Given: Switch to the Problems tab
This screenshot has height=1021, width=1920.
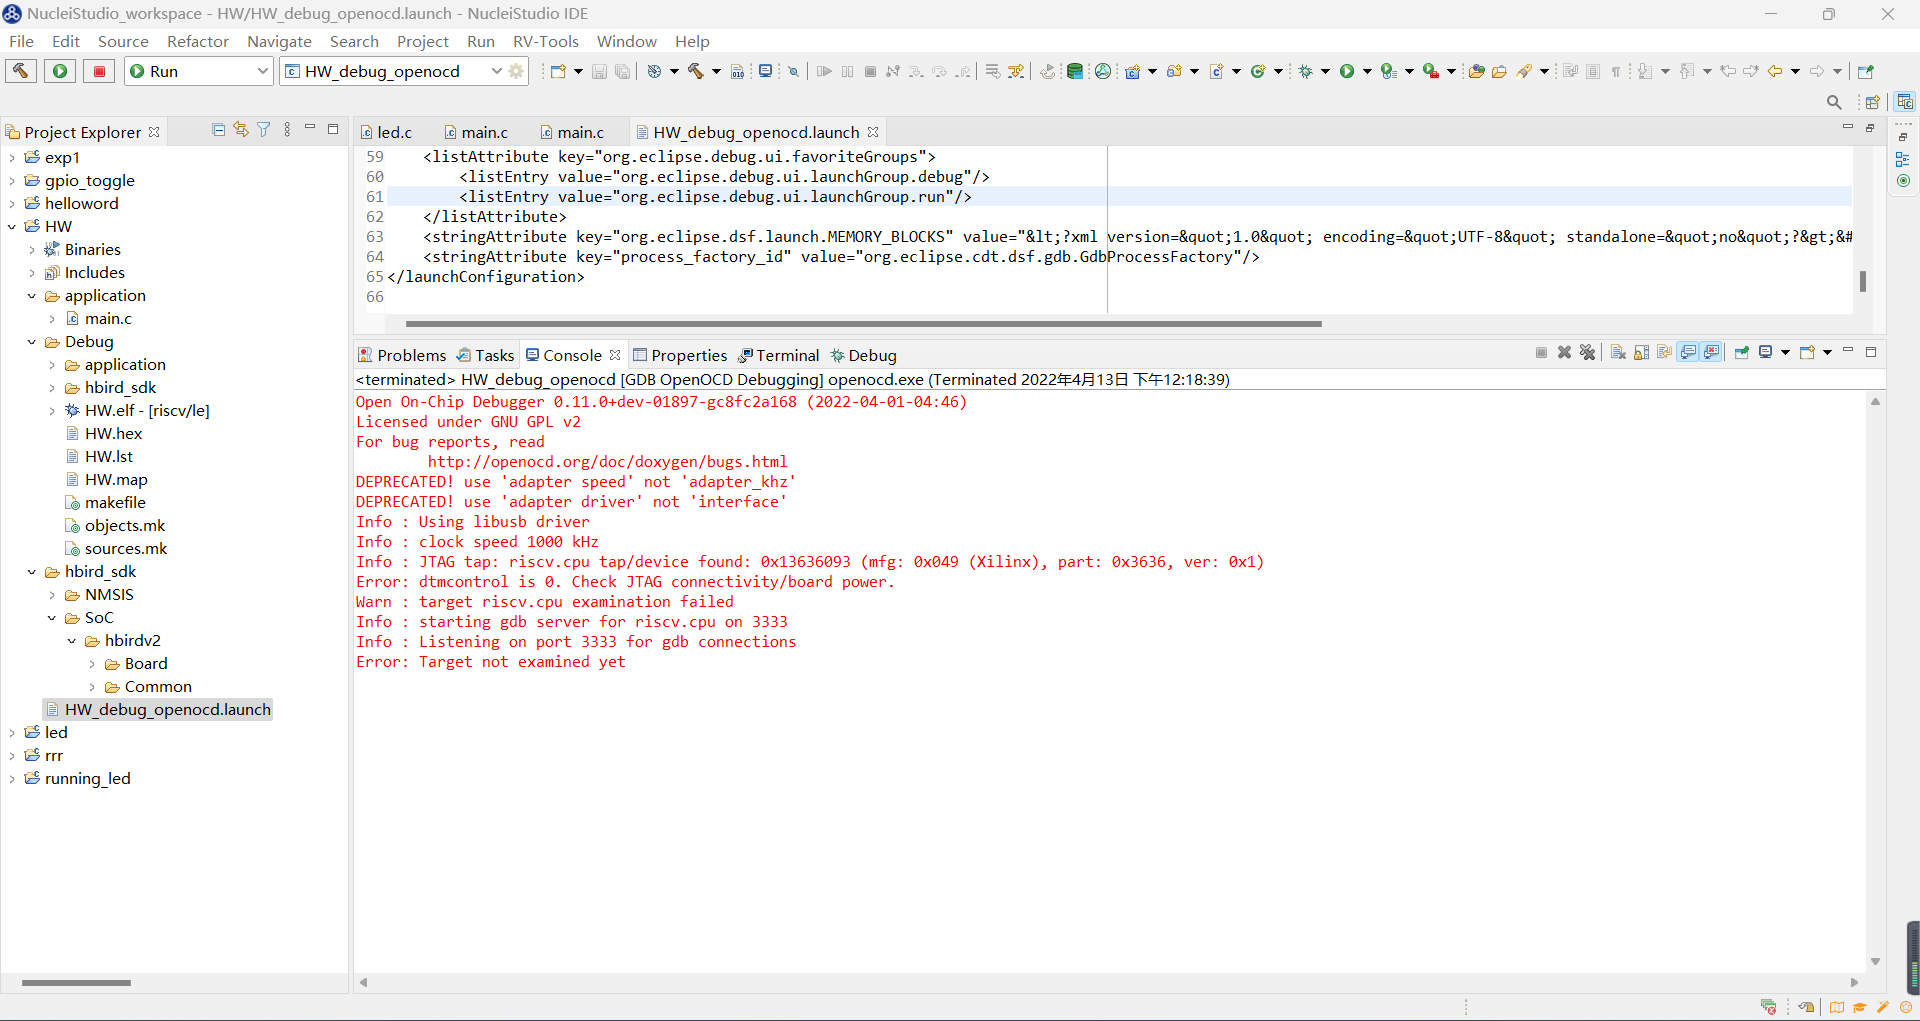Looking at the screenshot, I should click(403, 355).
